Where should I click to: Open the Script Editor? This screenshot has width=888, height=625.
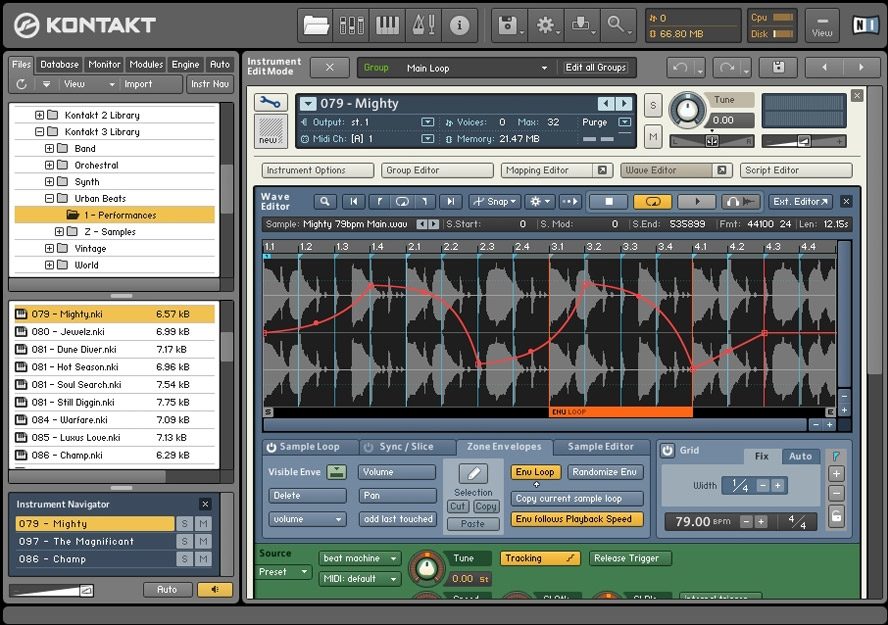coord(796,170)
